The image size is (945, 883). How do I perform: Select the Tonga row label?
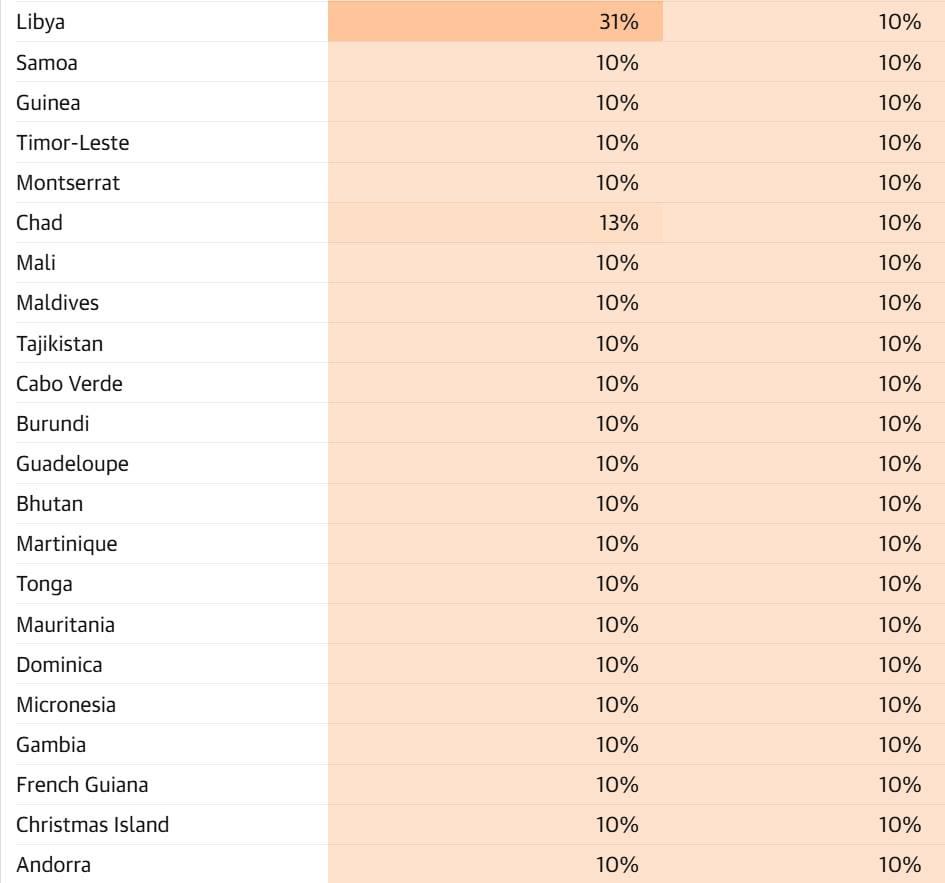[x=45, y=585]
